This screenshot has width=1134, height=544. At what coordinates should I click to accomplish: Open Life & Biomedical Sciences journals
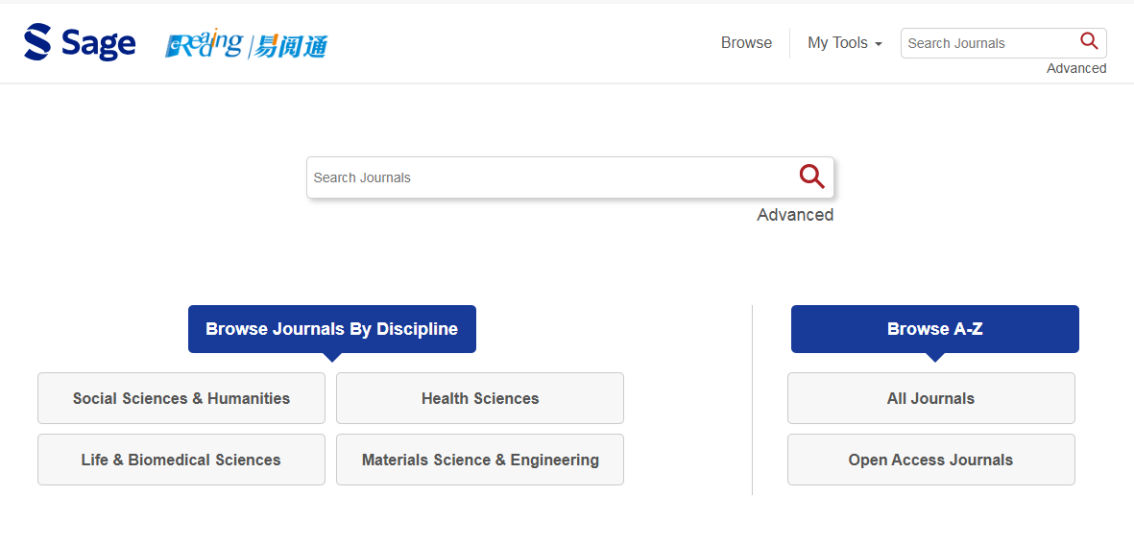coord(181,460)
